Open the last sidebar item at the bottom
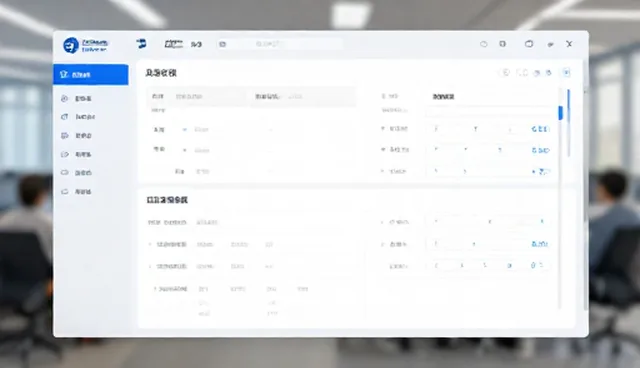 [77, 191]
